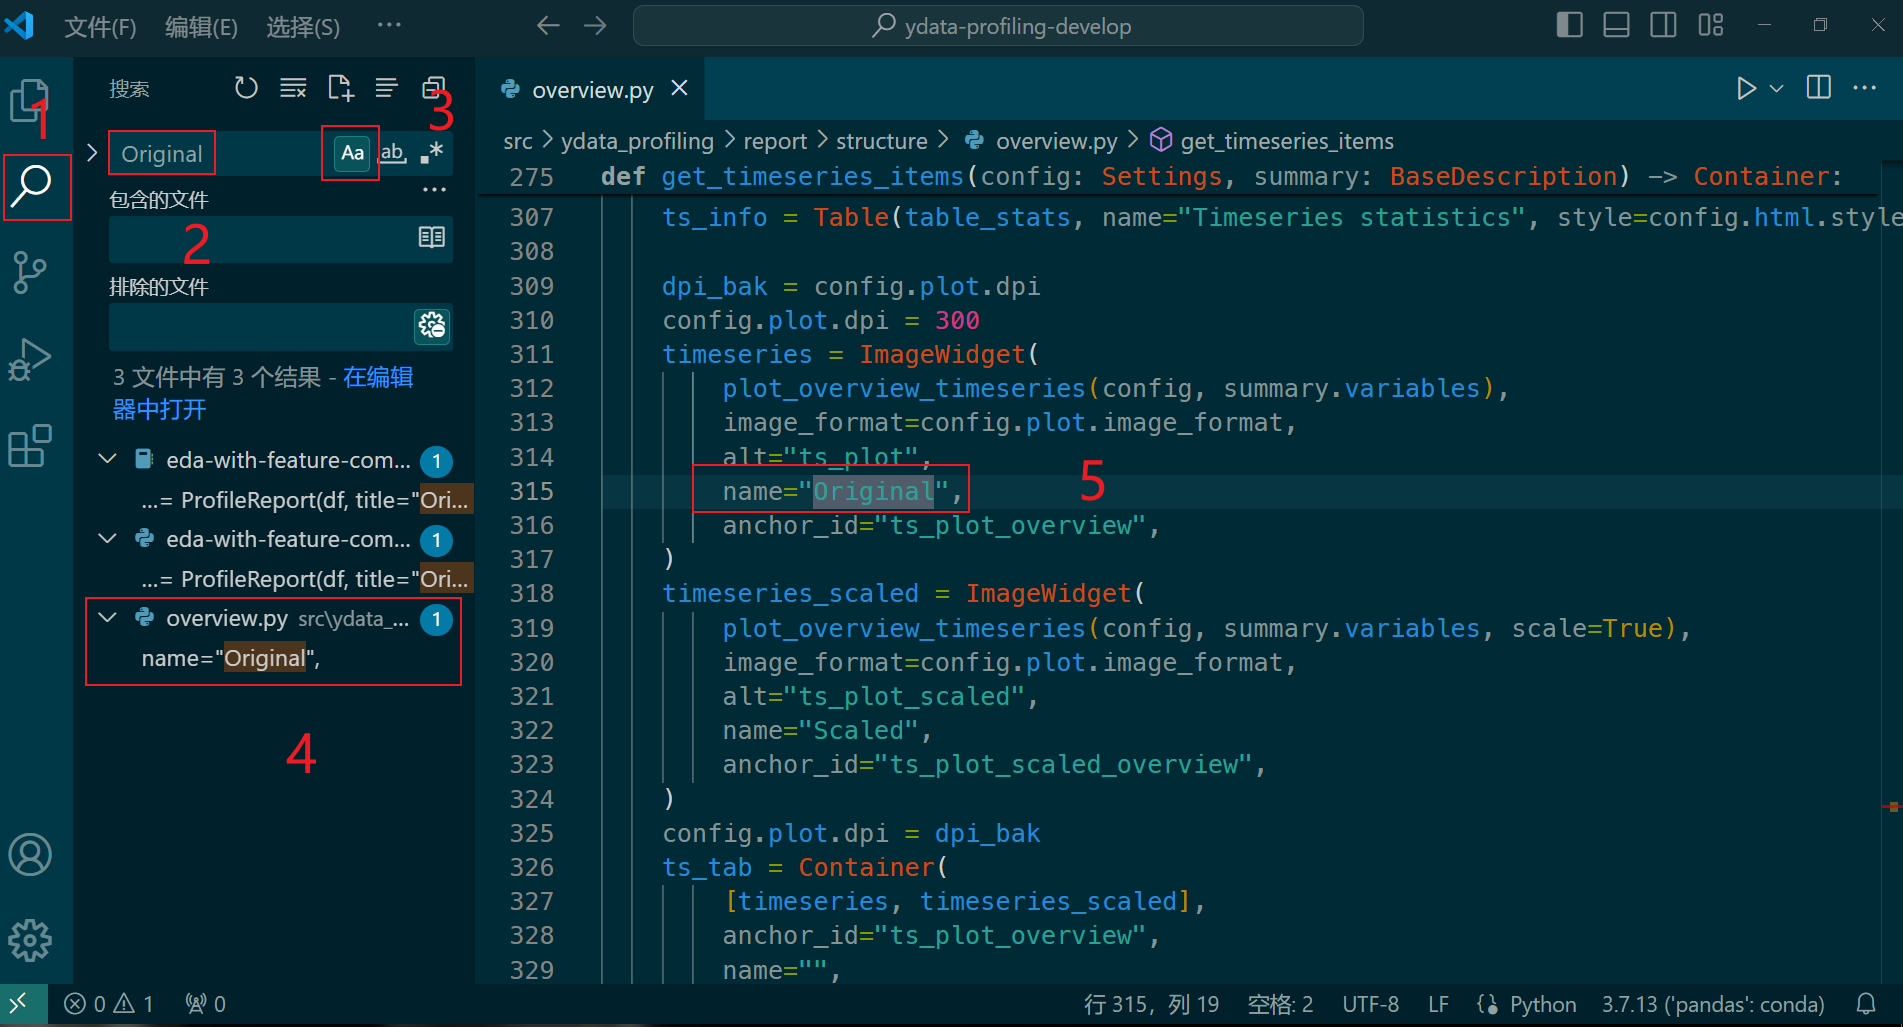Click structure breadcrumb segment
Viewport: 1903px width, 1027px height.
coord(882,141)
